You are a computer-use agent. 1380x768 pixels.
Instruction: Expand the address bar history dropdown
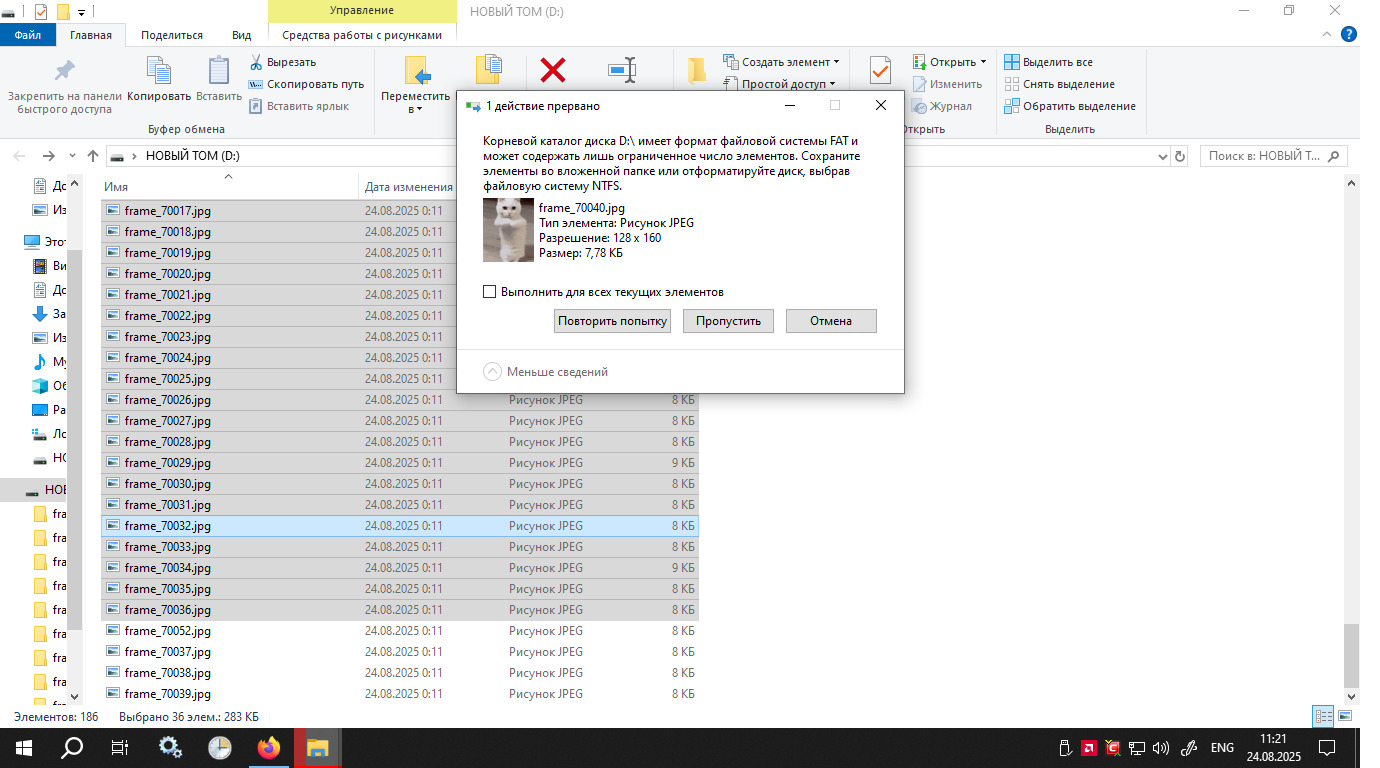pyautogui.click(x=1162, y=157)
